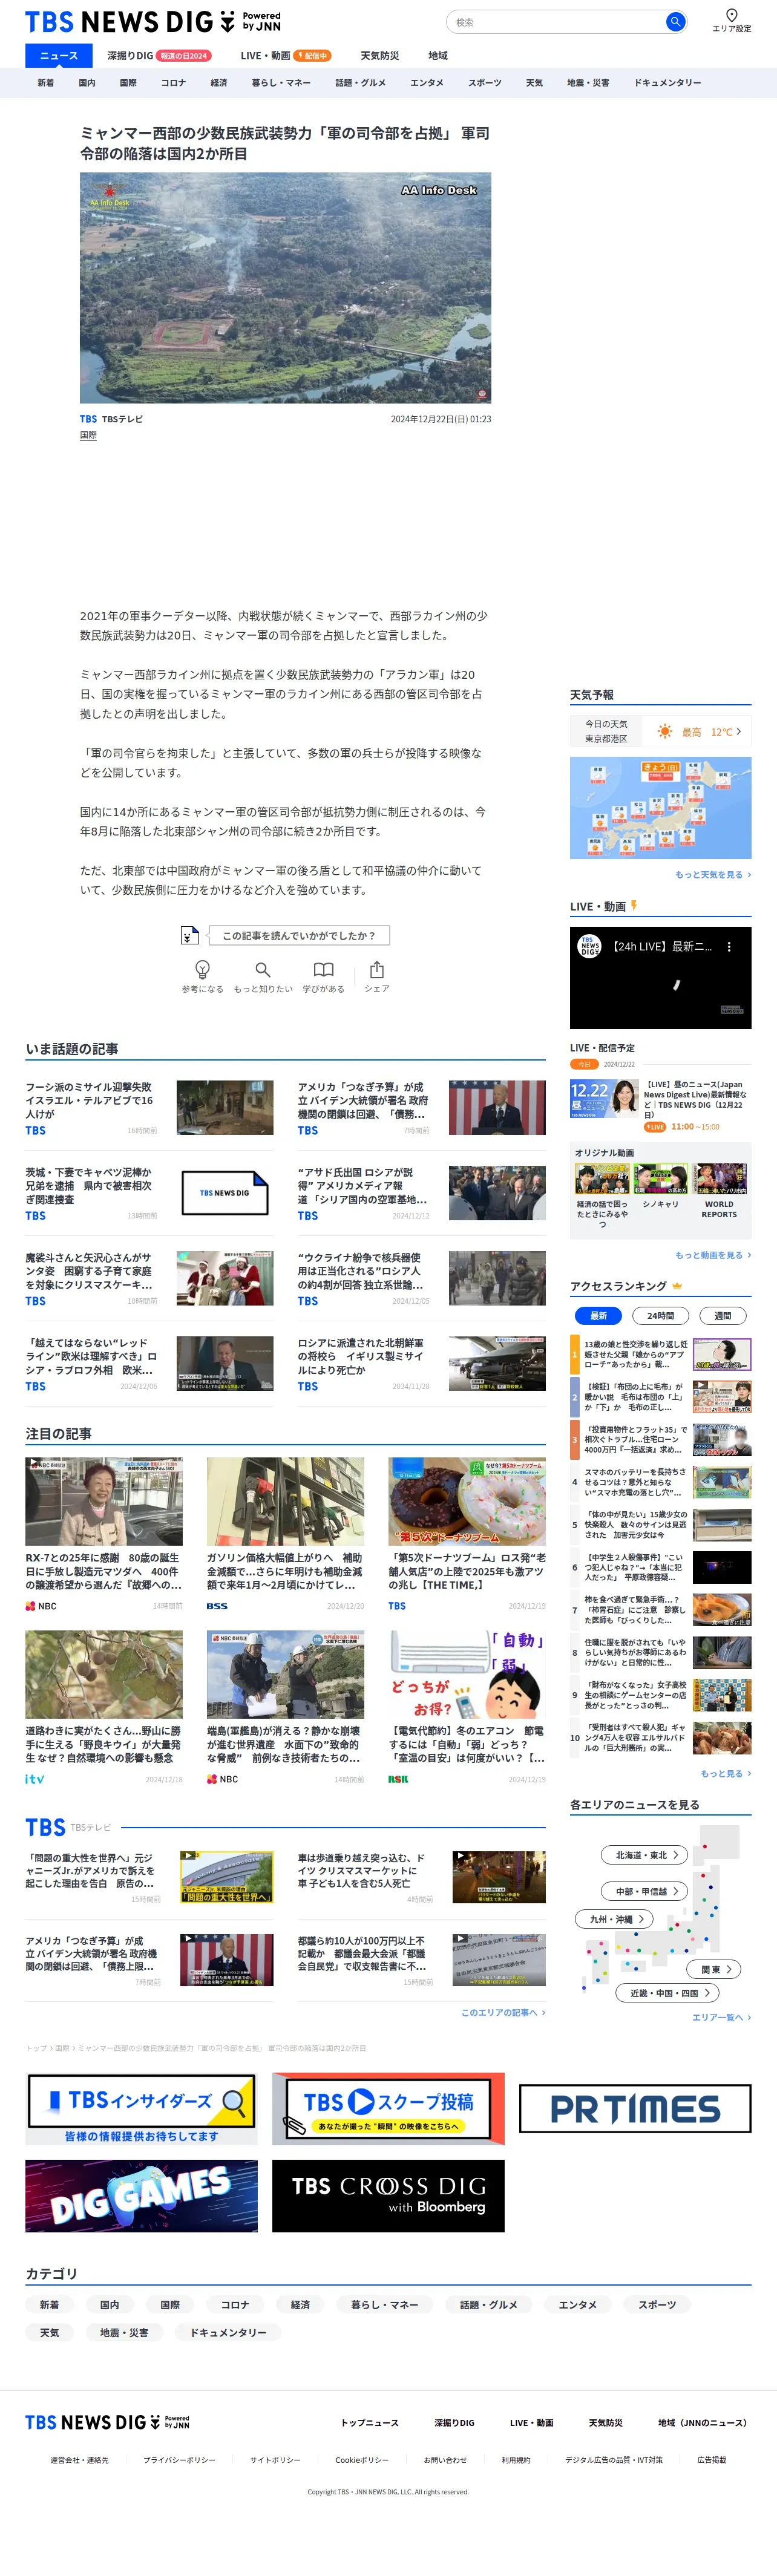Open the 12.22 昼のニュース live thumbnail
777x2576 pixels.
604,1098
